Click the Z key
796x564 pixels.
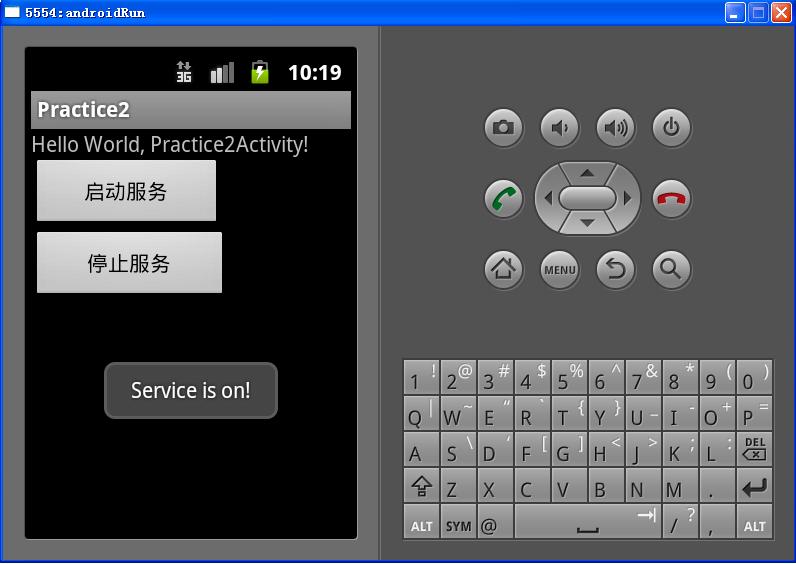[458, 485]
